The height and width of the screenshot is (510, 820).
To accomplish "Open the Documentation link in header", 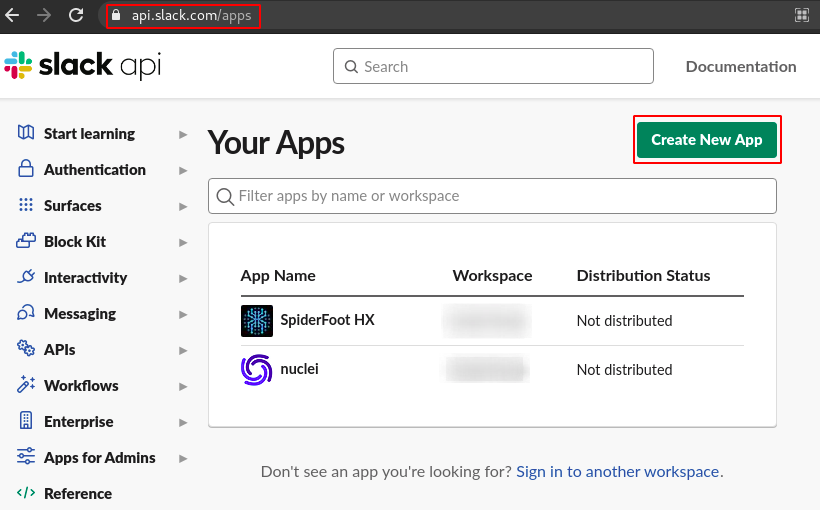I will [740, 67].
